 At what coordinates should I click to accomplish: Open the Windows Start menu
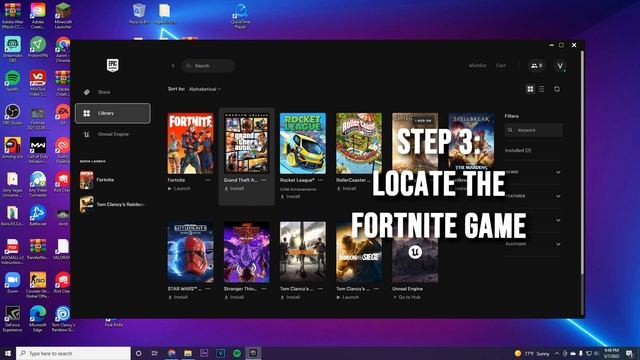(7, 353)
